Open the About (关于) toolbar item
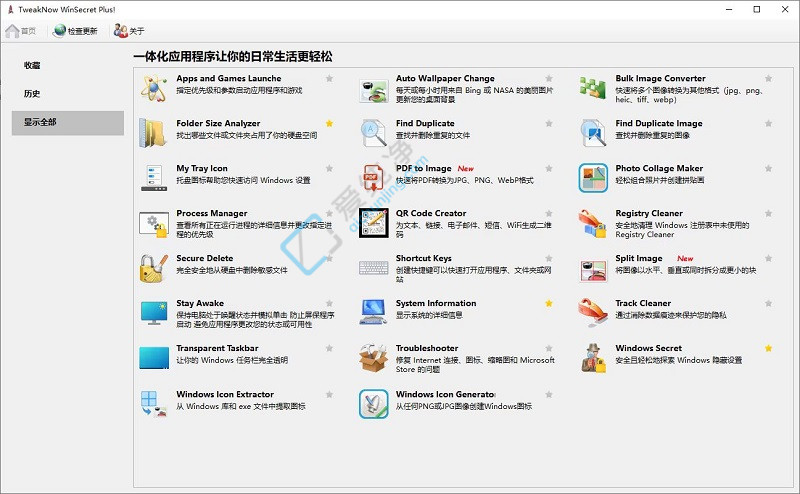The image size is (800, 494). click(x=129, y=31)
